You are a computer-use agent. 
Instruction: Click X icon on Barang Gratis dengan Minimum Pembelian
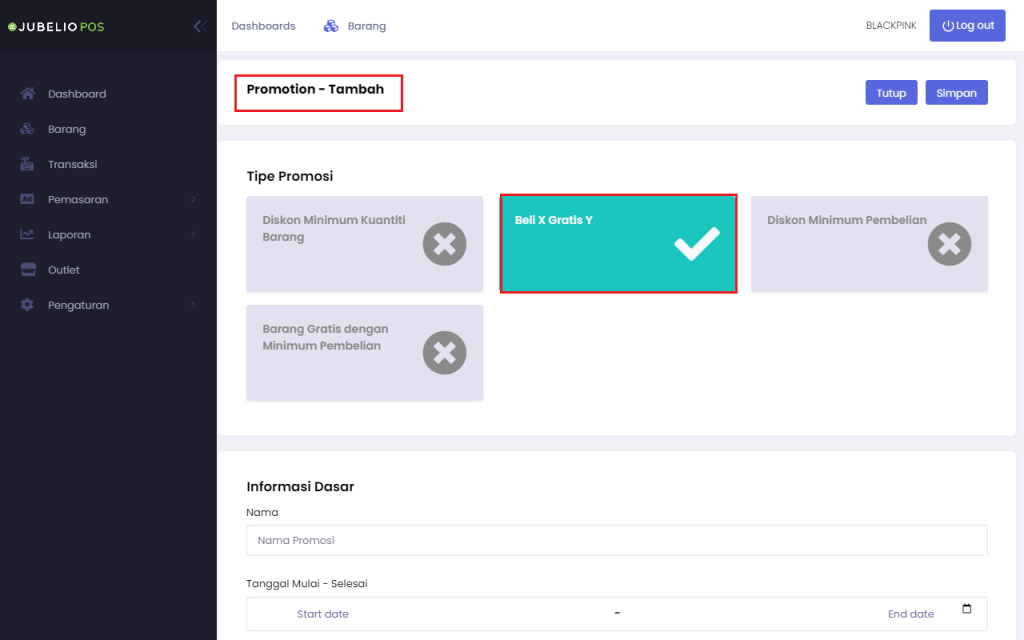(445, 353)
